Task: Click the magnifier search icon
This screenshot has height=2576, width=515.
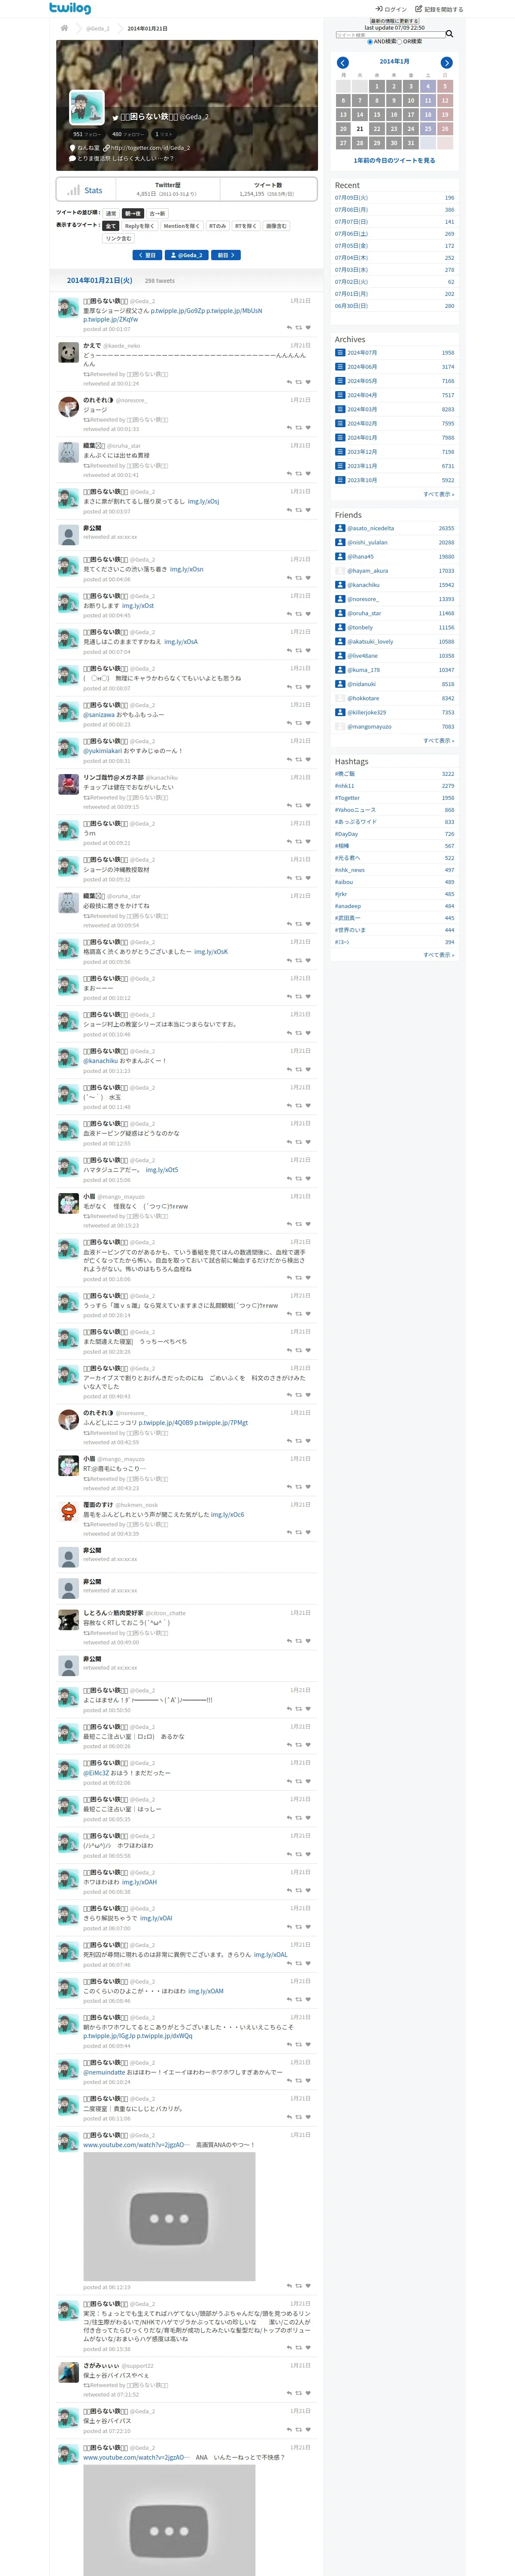Action: click(449, 34)
